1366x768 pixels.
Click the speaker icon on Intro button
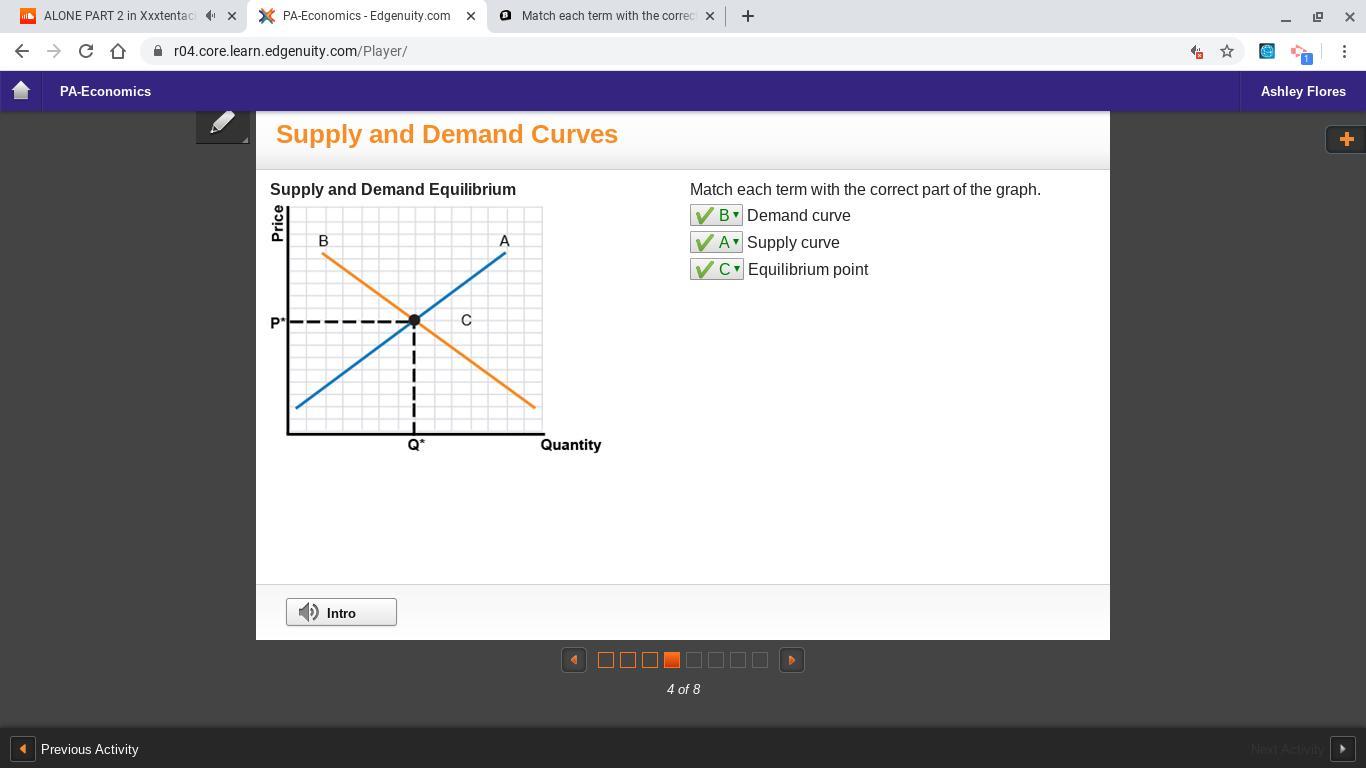(309, 612)
